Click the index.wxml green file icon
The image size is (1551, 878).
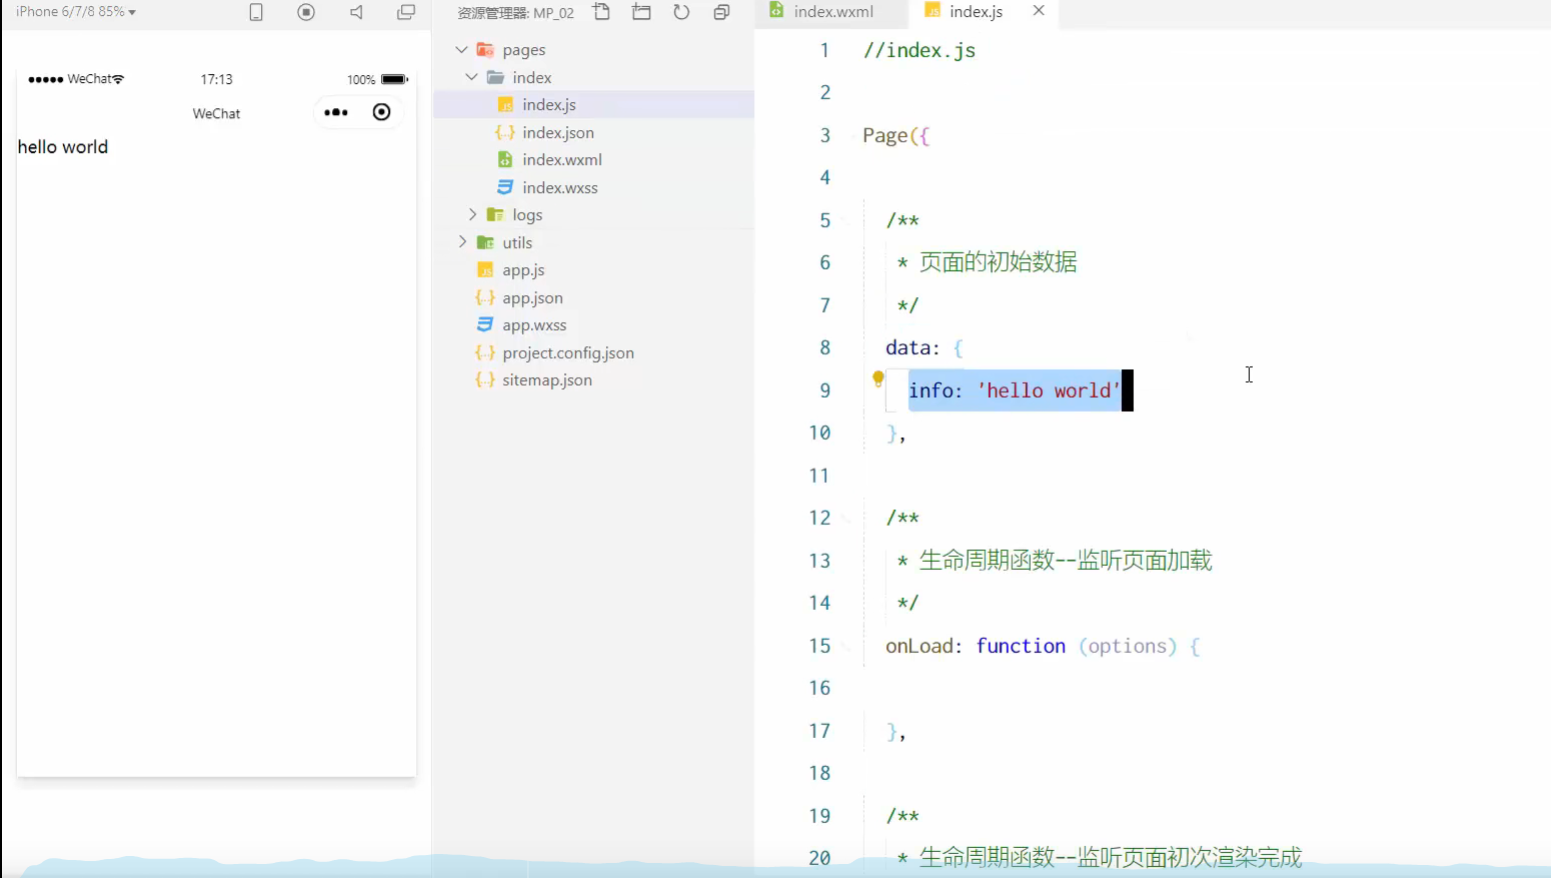point(505,159)
